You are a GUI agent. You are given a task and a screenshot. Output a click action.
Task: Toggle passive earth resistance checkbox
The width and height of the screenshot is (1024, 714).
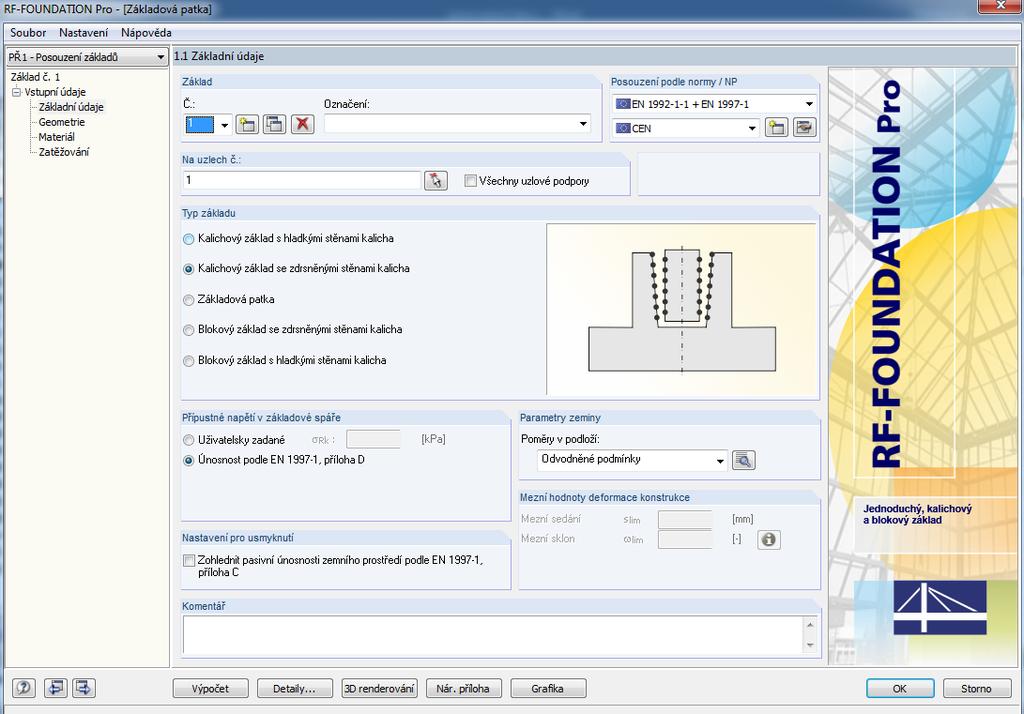[x=189, y=560]
